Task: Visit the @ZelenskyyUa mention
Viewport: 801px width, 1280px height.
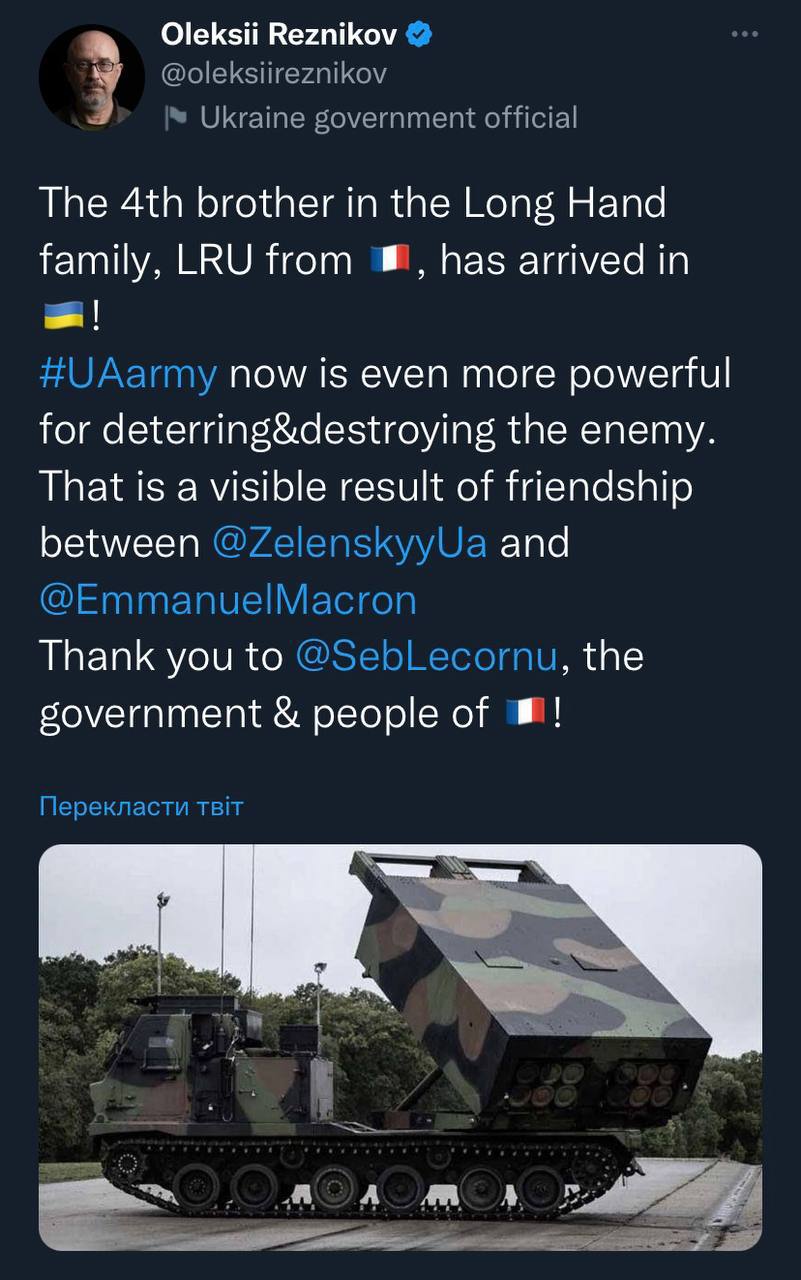Action: point(350,543)
